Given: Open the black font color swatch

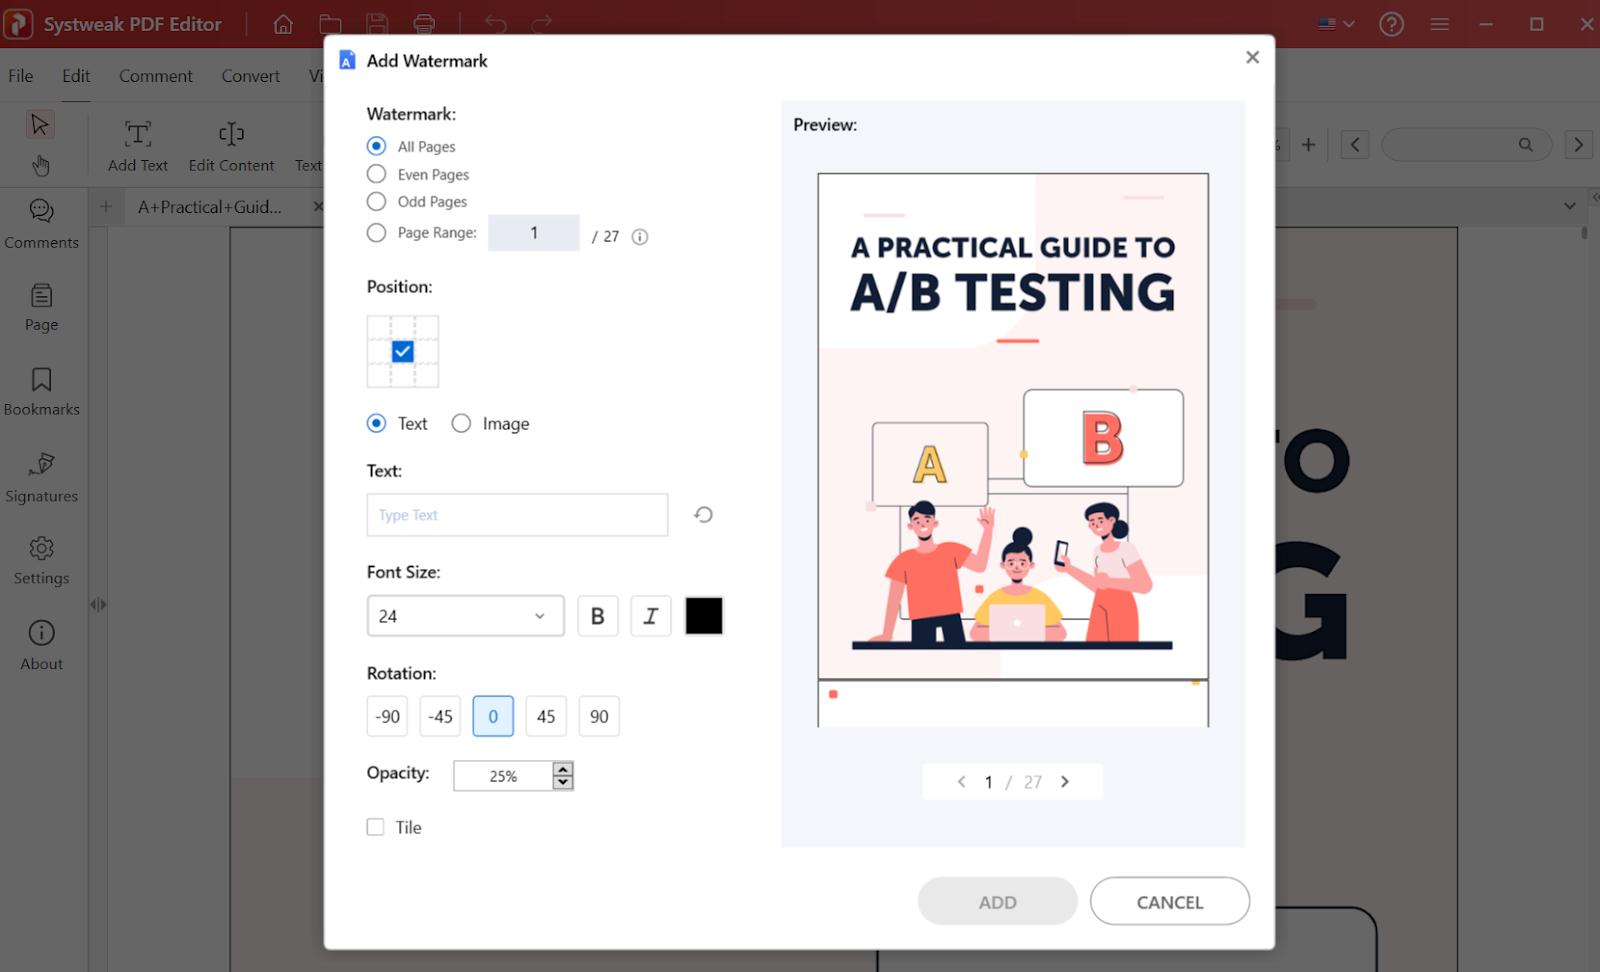Looking at the screenshot, I should (703, 616).
